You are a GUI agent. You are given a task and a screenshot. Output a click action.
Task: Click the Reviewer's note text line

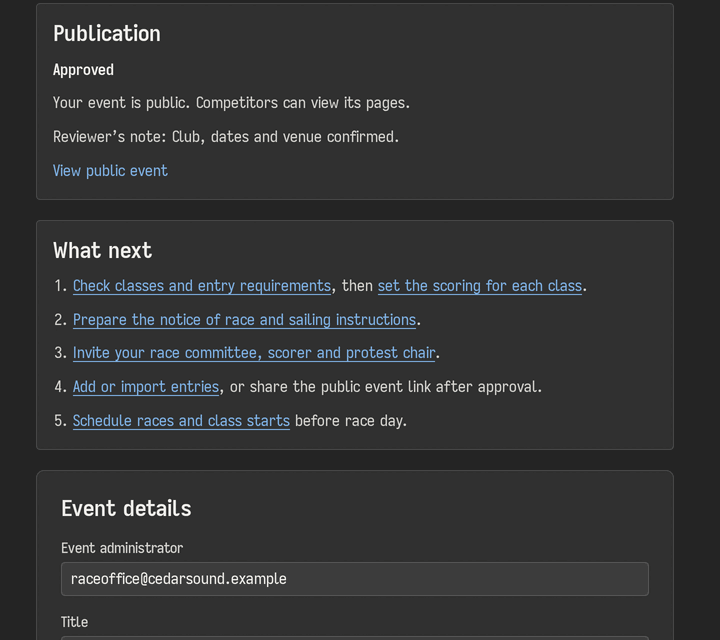click(226, 137)
